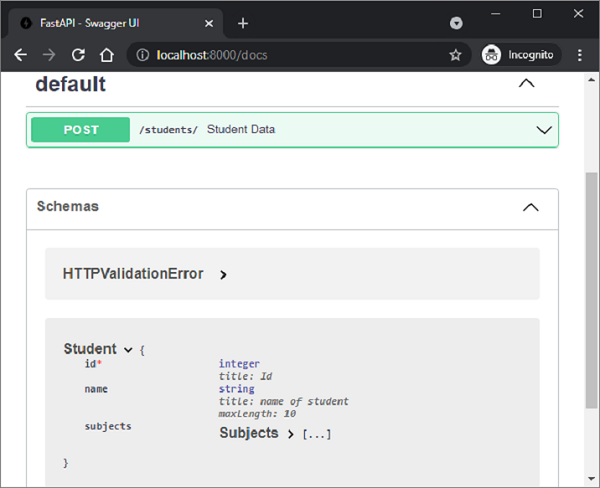Collapse the Schemas section
Viewport: 600px width, 488px height.
pyautogui.click(x=531, y=207)
